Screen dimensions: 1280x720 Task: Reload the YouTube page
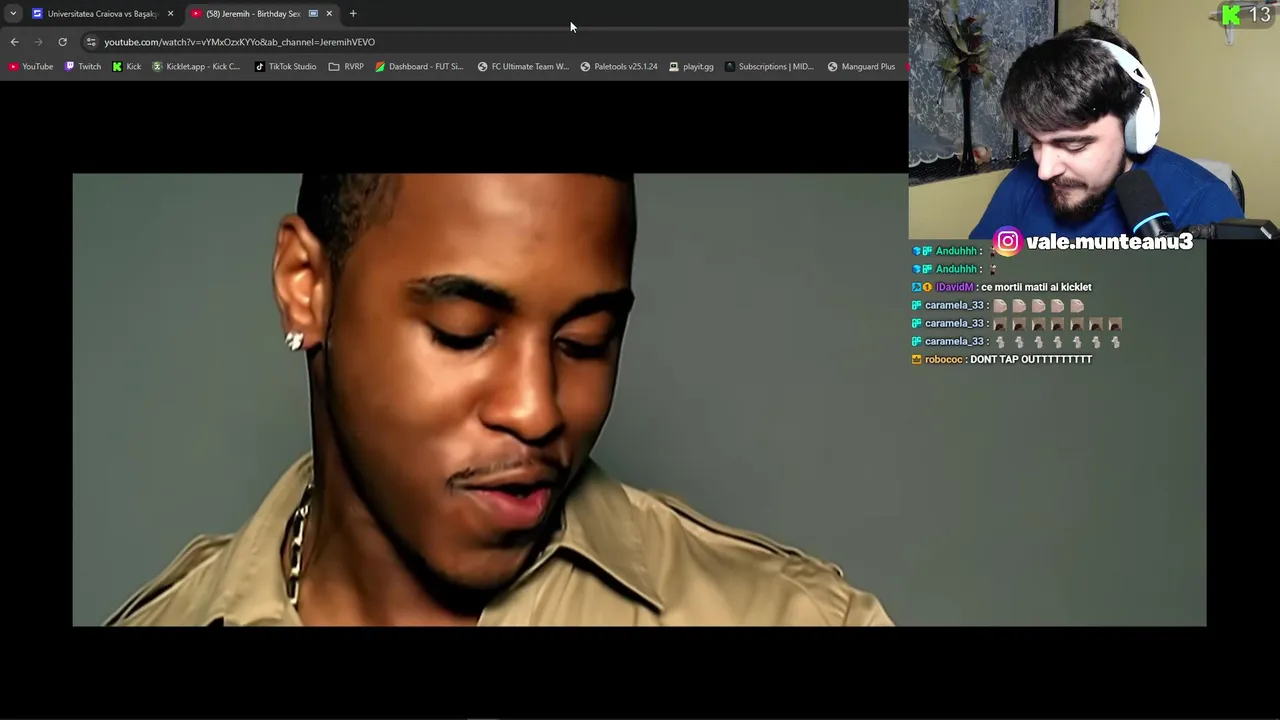click(62, 42)
